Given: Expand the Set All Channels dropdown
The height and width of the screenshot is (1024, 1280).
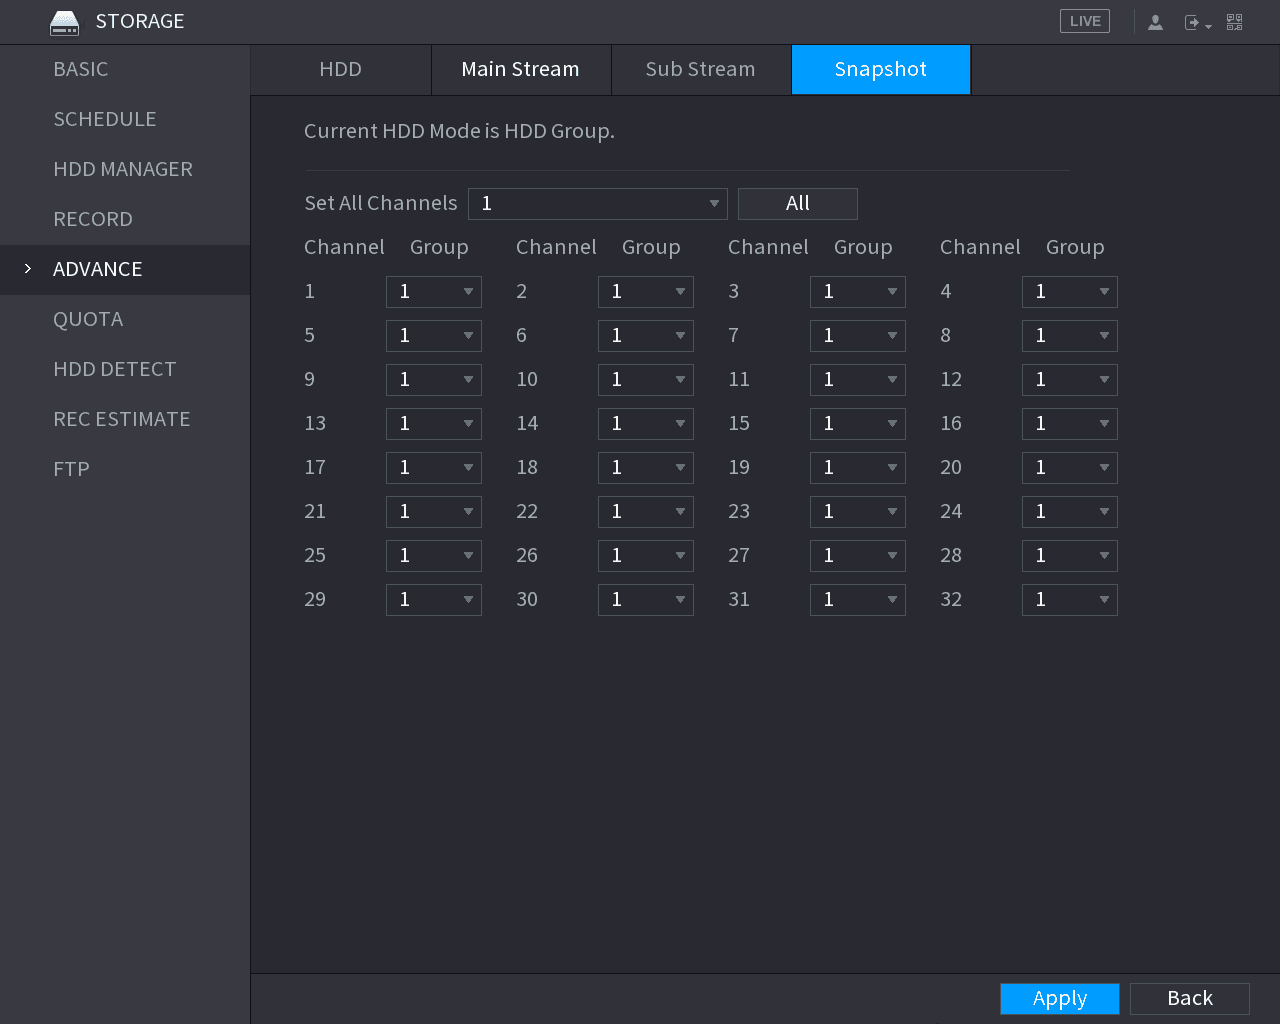Looking at the screenshot, I should [598, 203].
